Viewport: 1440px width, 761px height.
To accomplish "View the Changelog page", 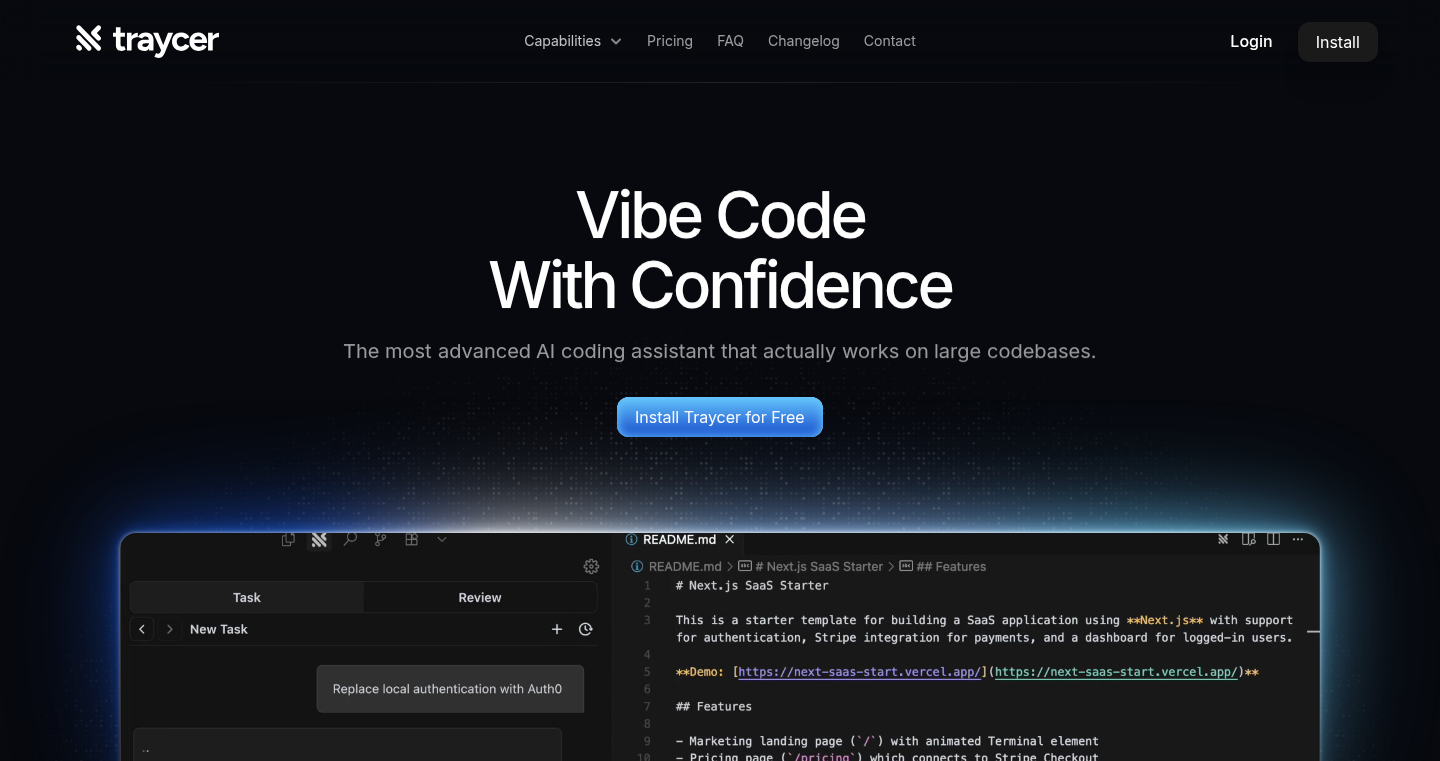I will click(x=804, y=41).
